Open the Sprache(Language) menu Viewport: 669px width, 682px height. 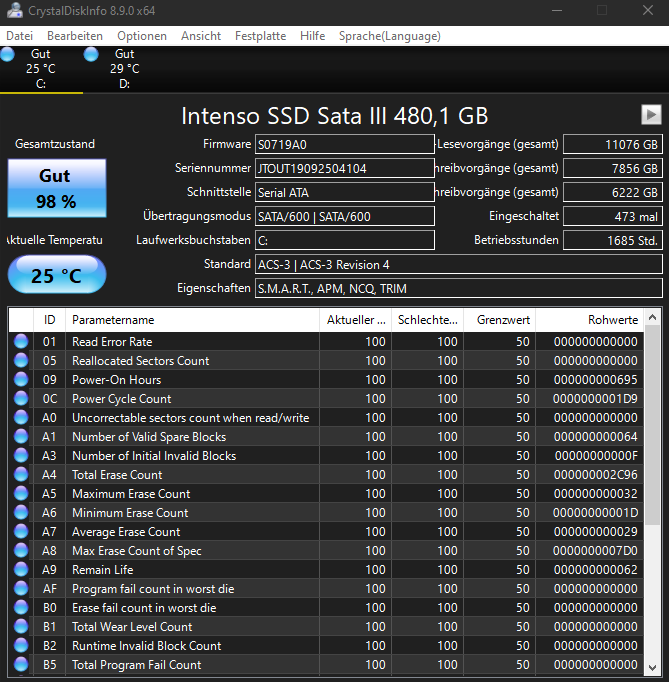(390, 36)
